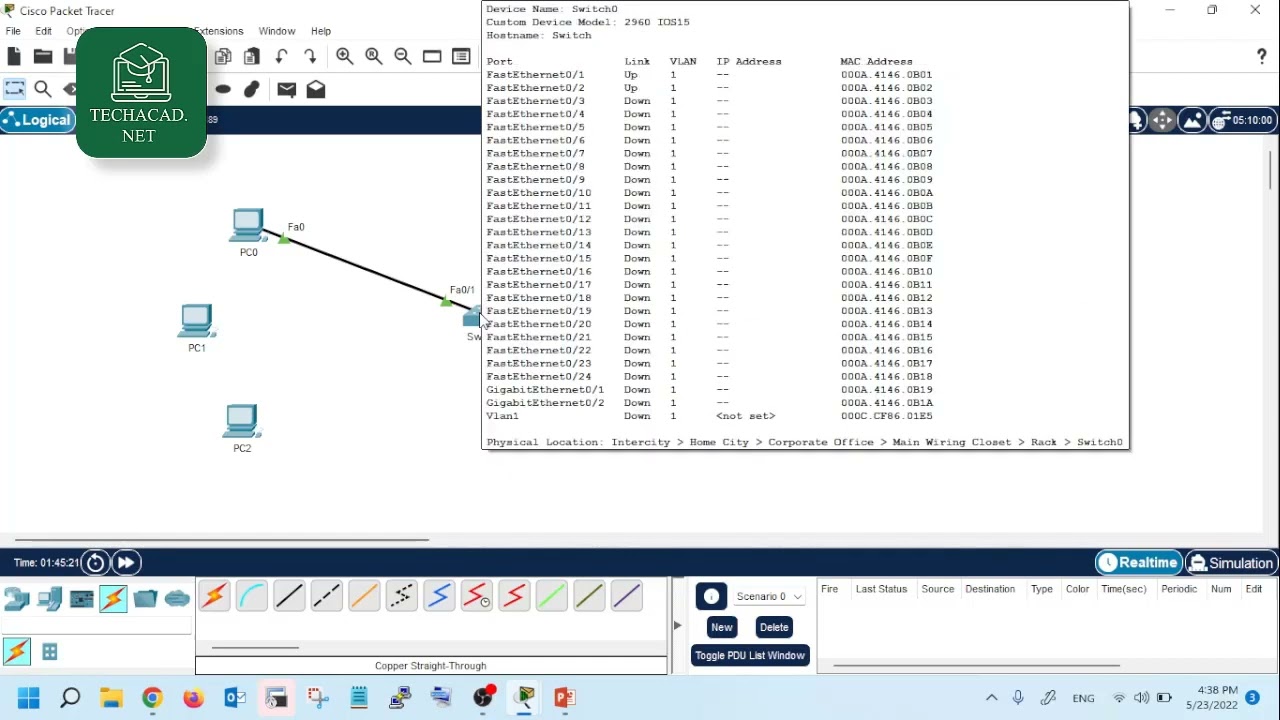Screen dimensions: 1280x720
Task: Reset zoom with the R magnifier icon
Action: [x=374, y=57]
